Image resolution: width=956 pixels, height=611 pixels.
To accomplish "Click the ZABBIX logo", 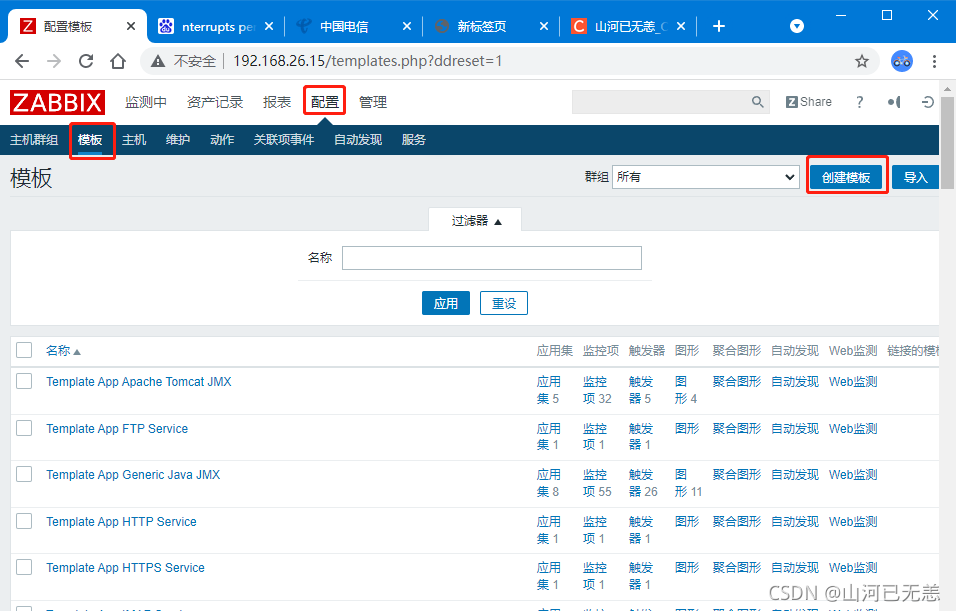I will tap(57, 102).
